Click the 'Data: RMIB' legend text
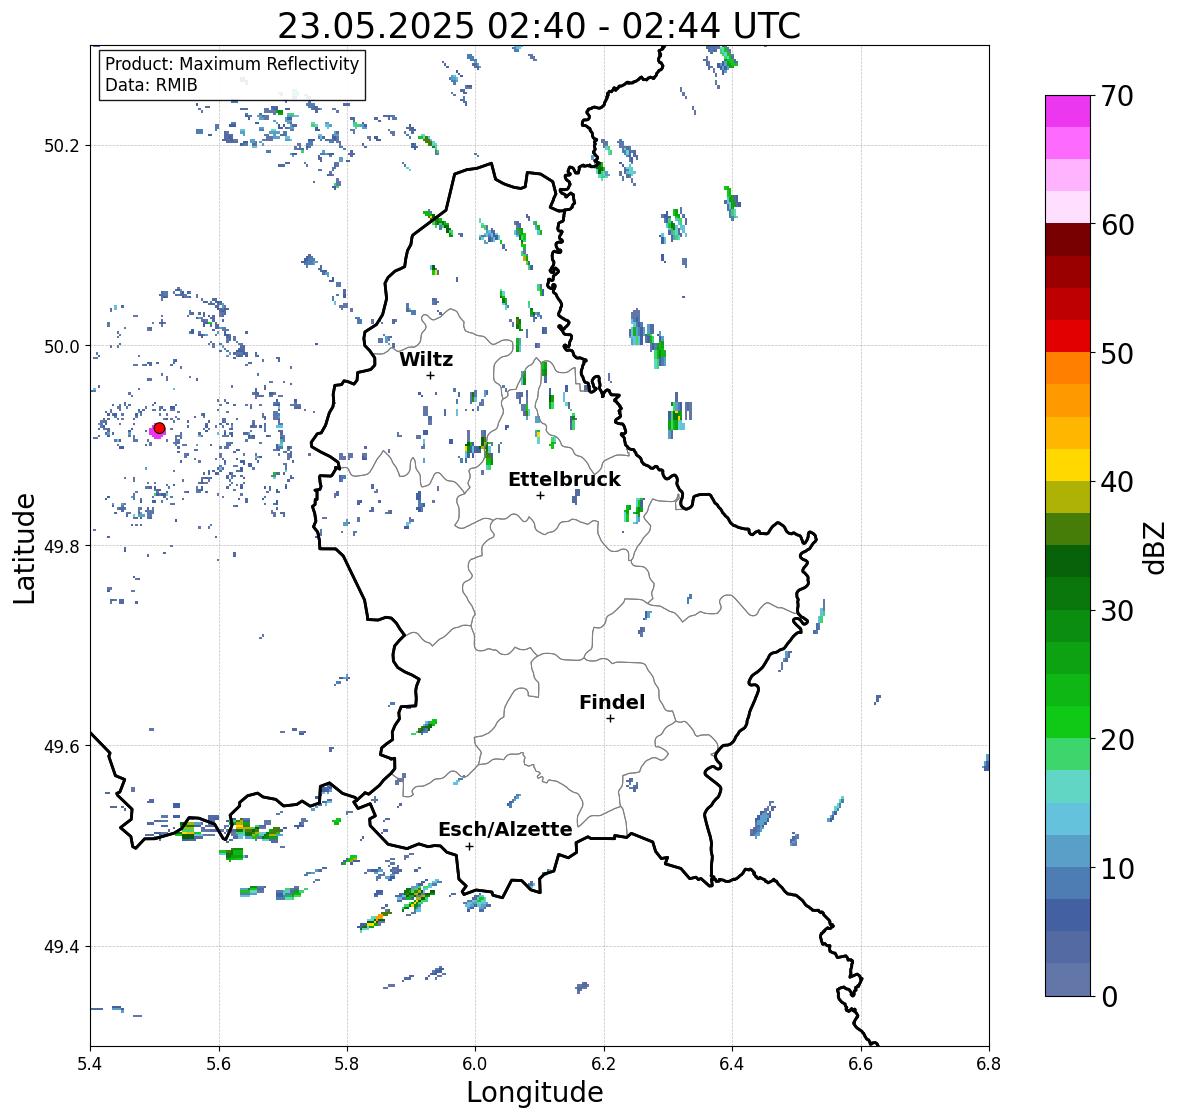Screen dimensions: 1179x1117 coord(151,85)
